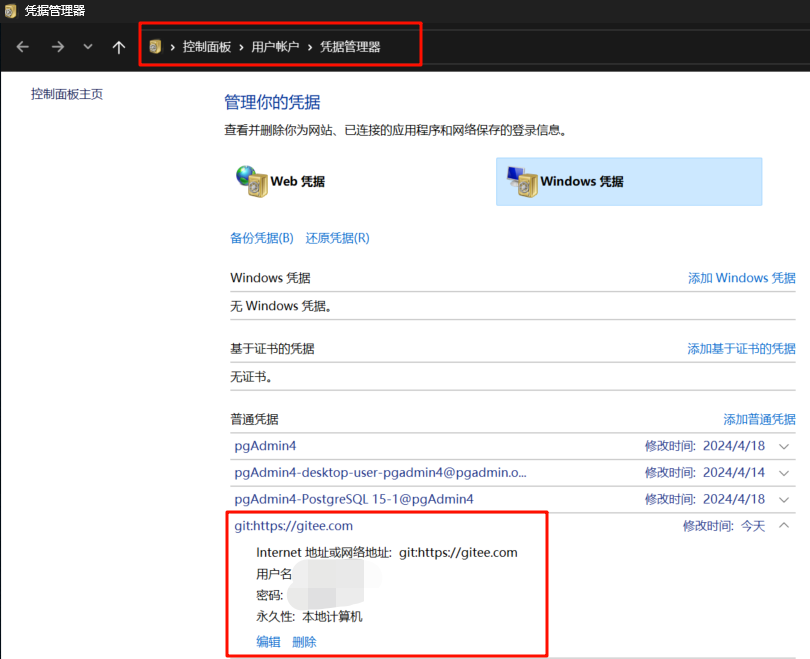Click 编辑 for the gitee credential
Screen dimensions: 810x659
click(x=269, y=642)
